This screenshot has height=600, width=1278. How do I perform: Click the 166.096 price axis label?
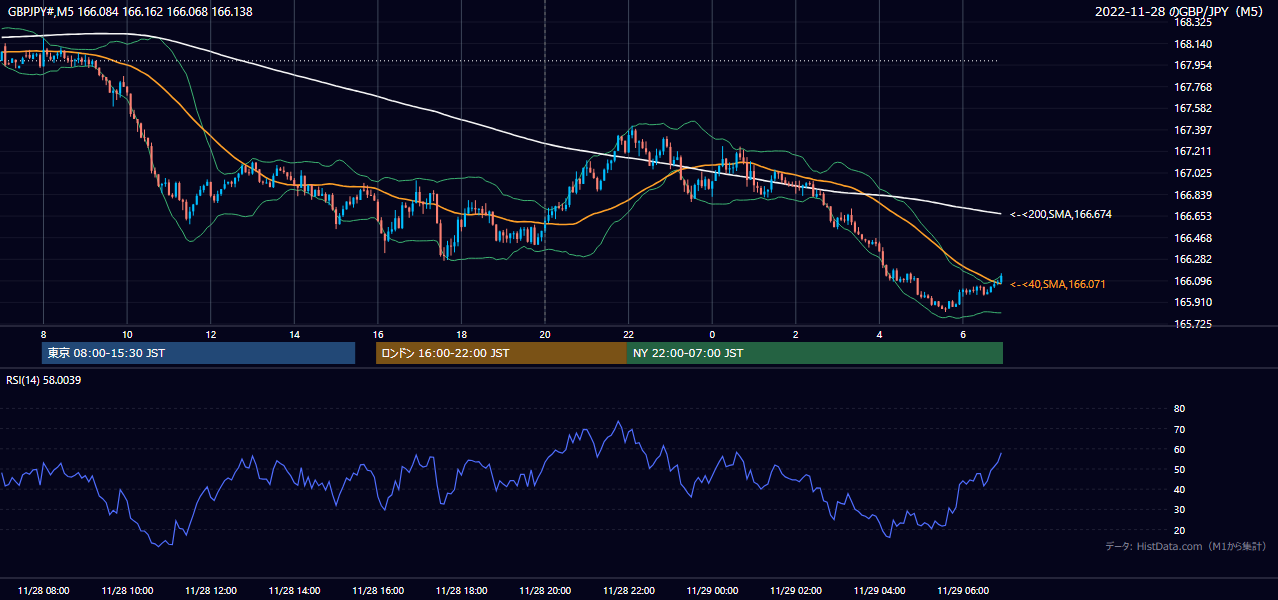coord(1192,281)
